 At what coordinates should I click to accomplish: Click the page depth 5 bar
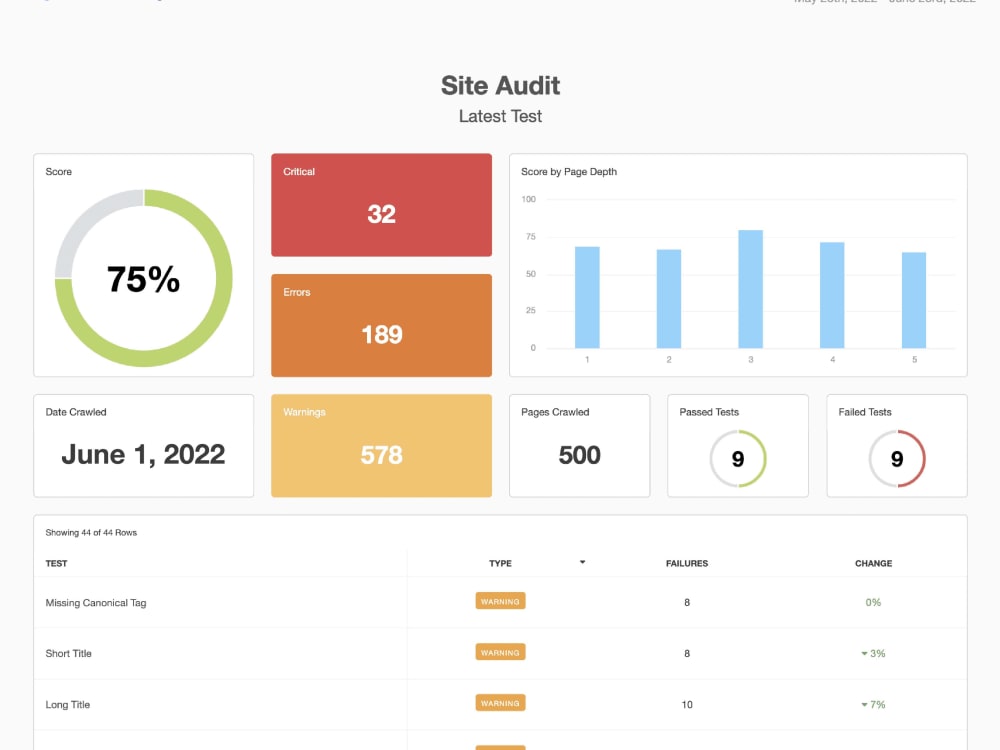click(914, 300)
